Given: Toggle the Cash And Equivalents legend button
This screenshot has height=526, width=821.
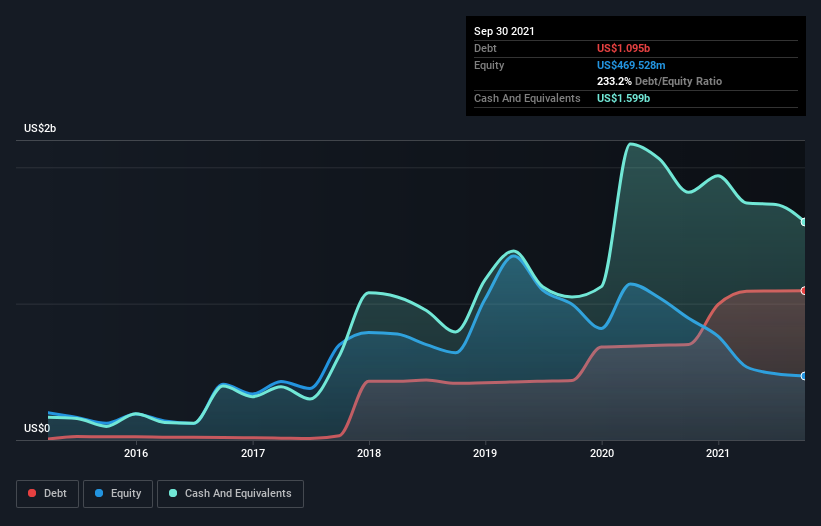Looking at the screenshot, I should (x=230, y=494).
